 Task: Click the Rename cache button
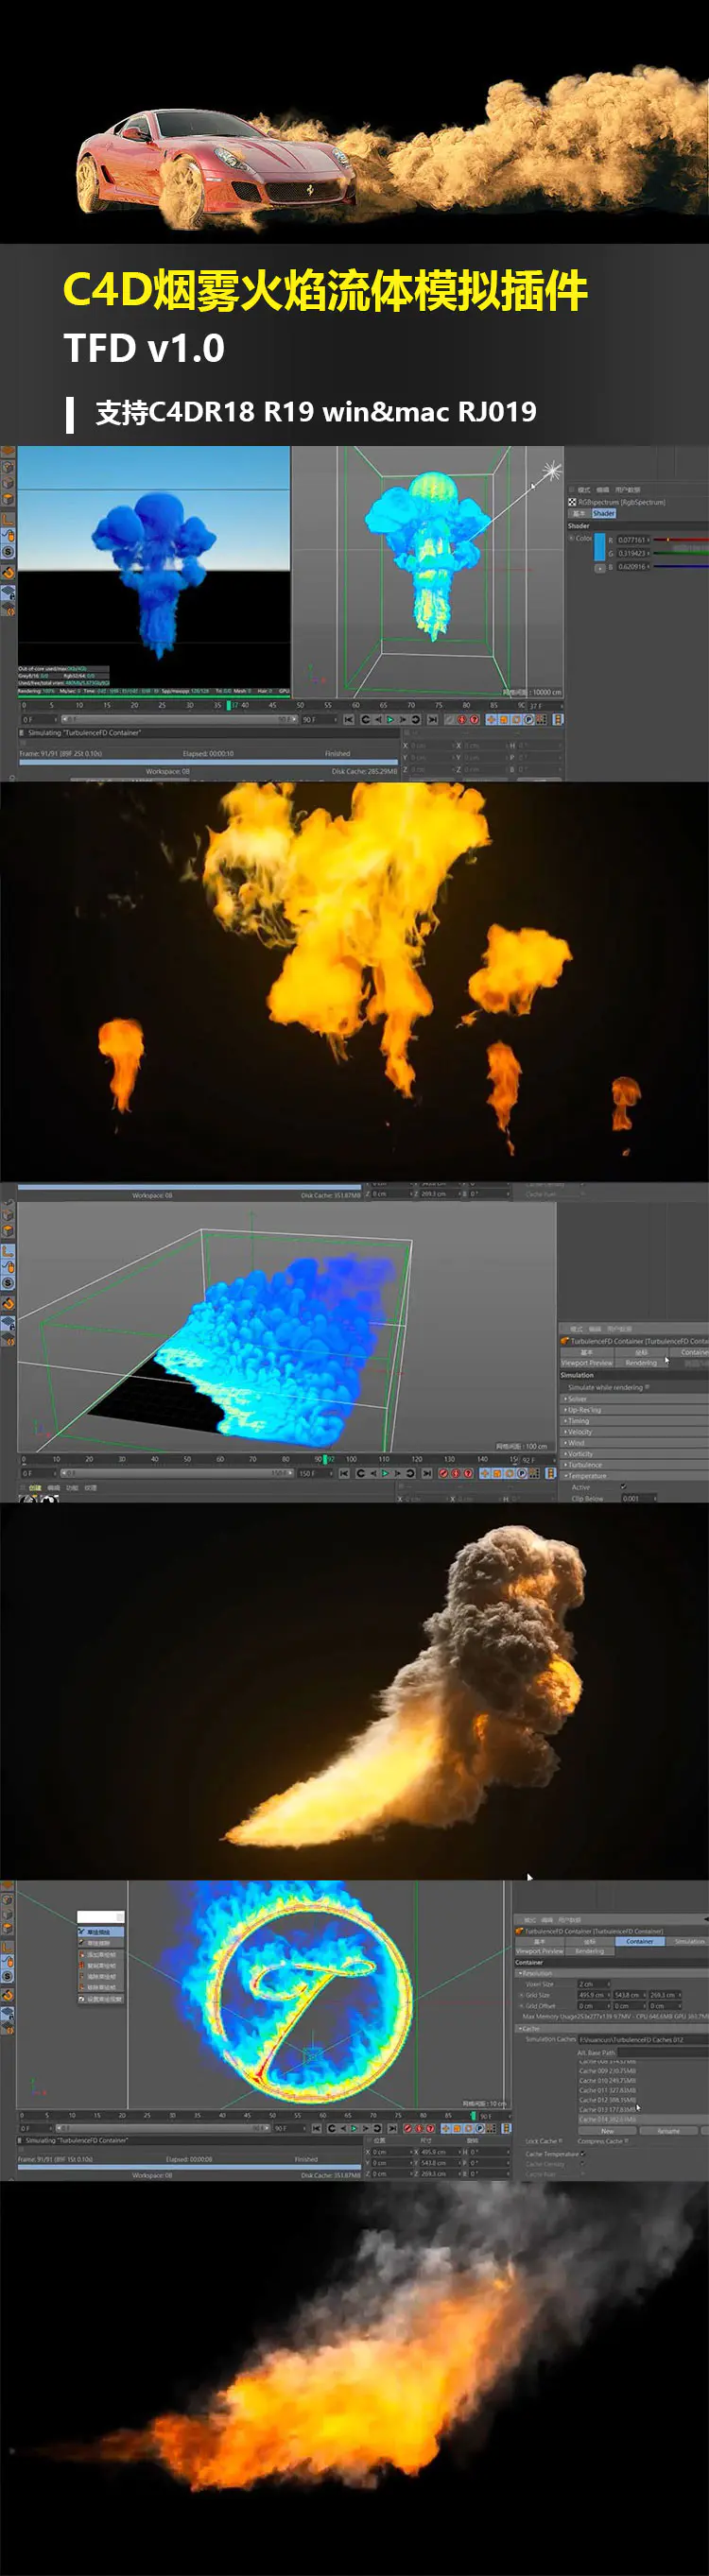point(668,2131)
